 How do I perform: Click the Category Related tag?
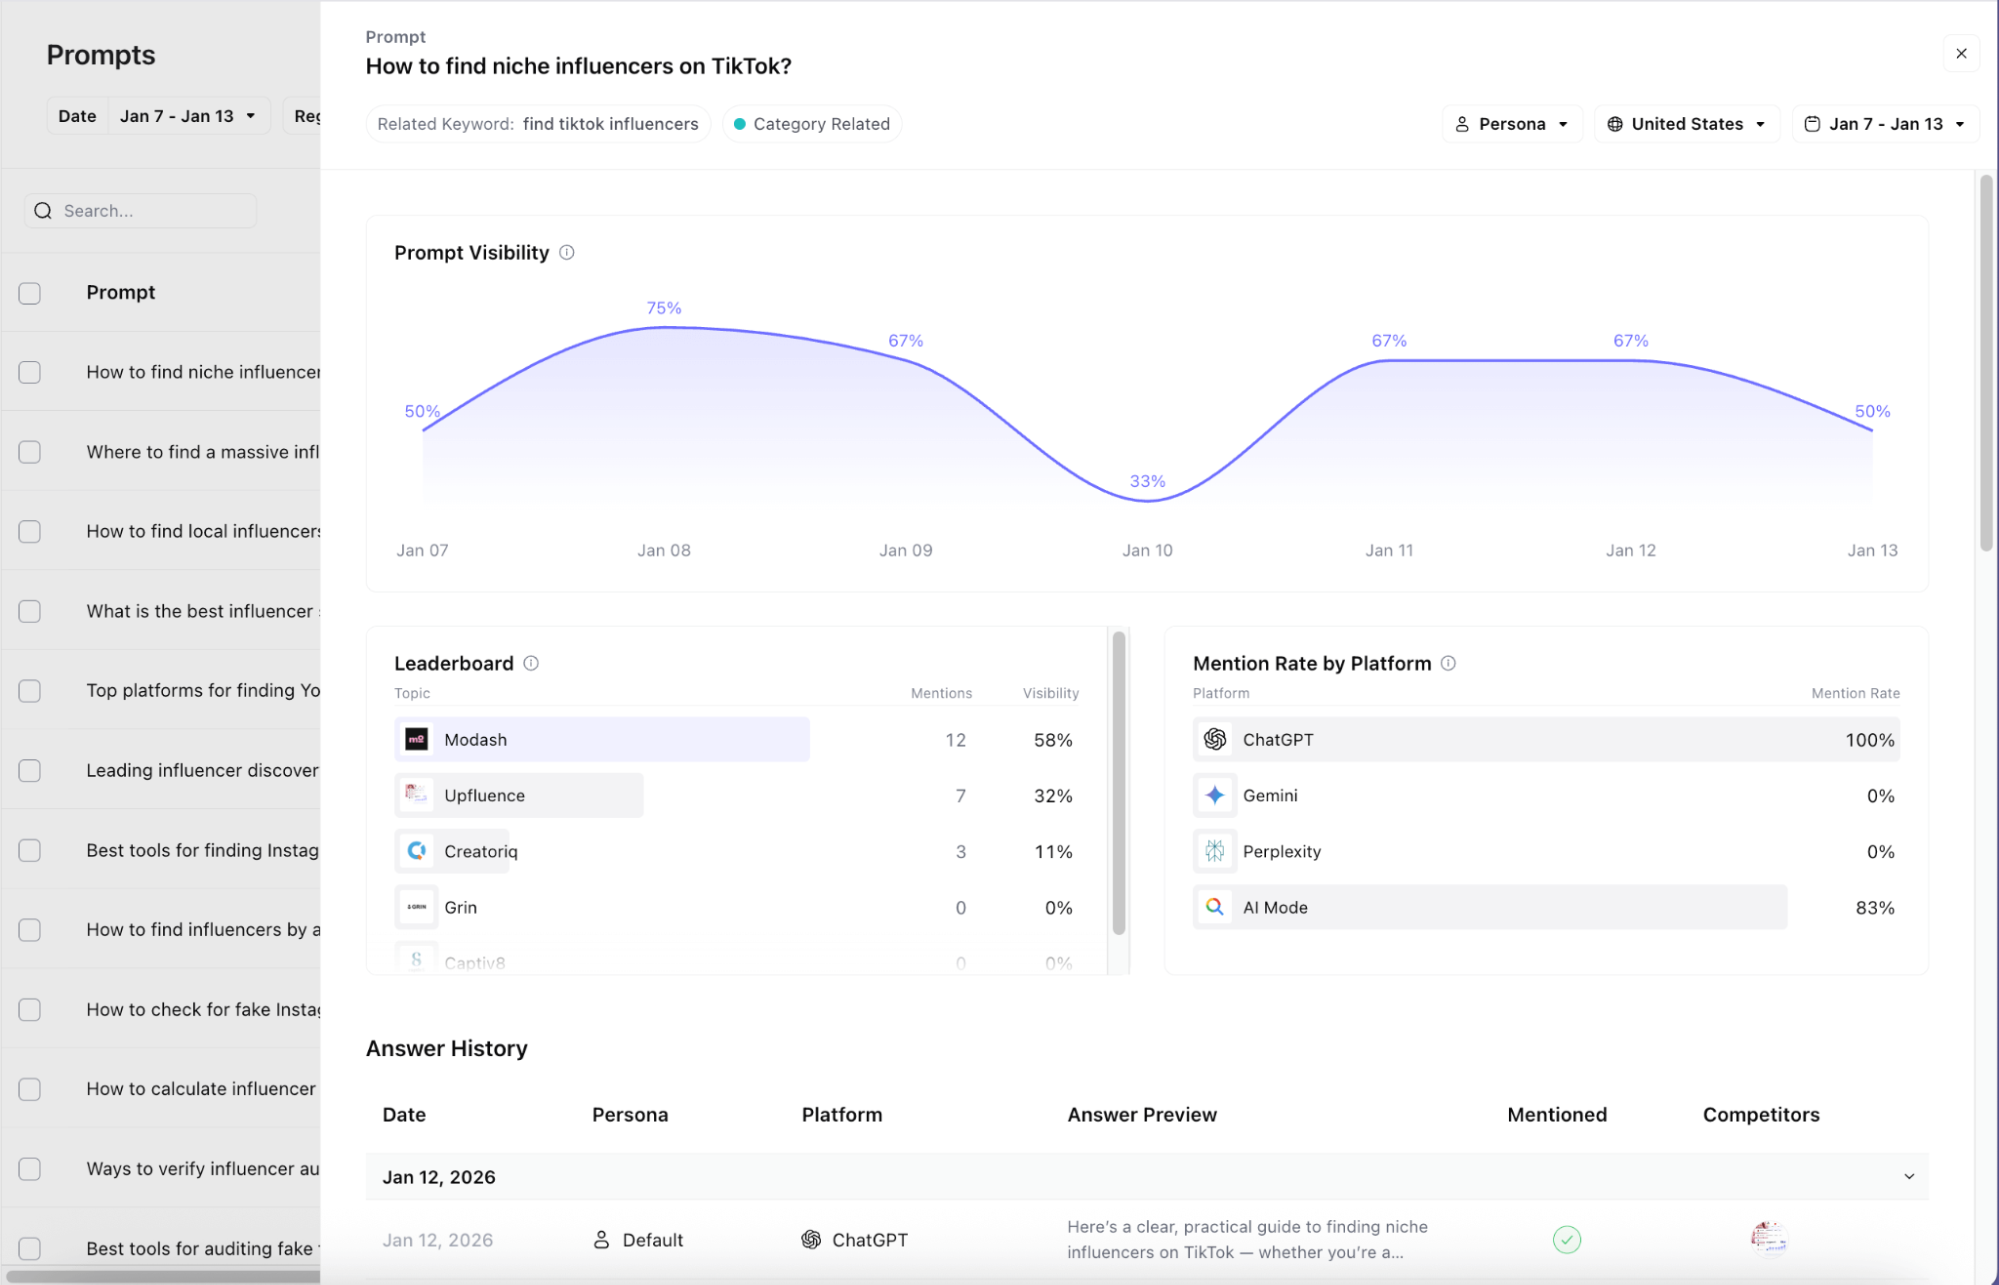811,124
